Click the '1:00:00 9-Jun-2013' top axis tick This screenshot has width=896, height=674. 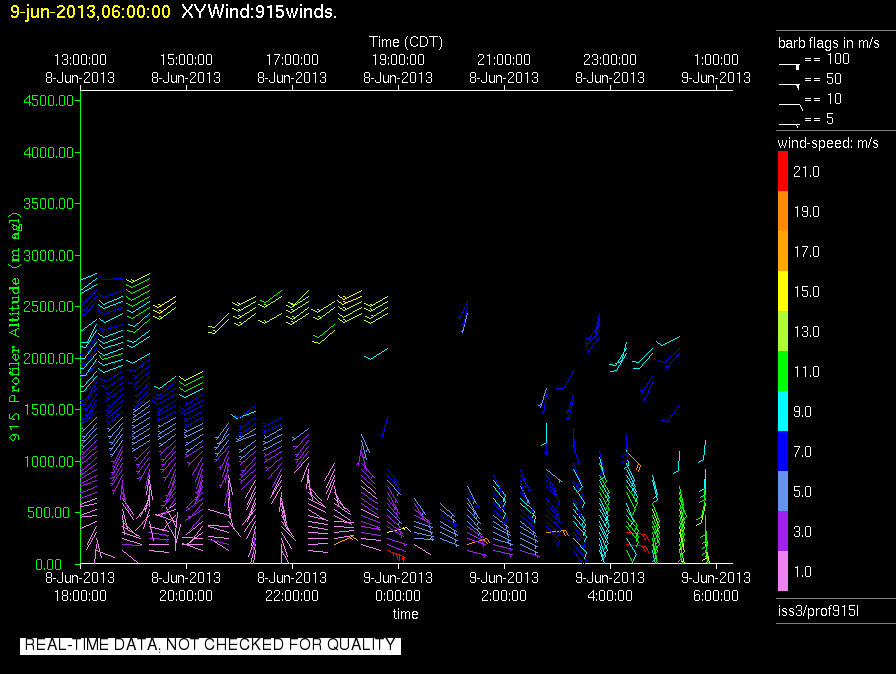[x=716, y=69]
